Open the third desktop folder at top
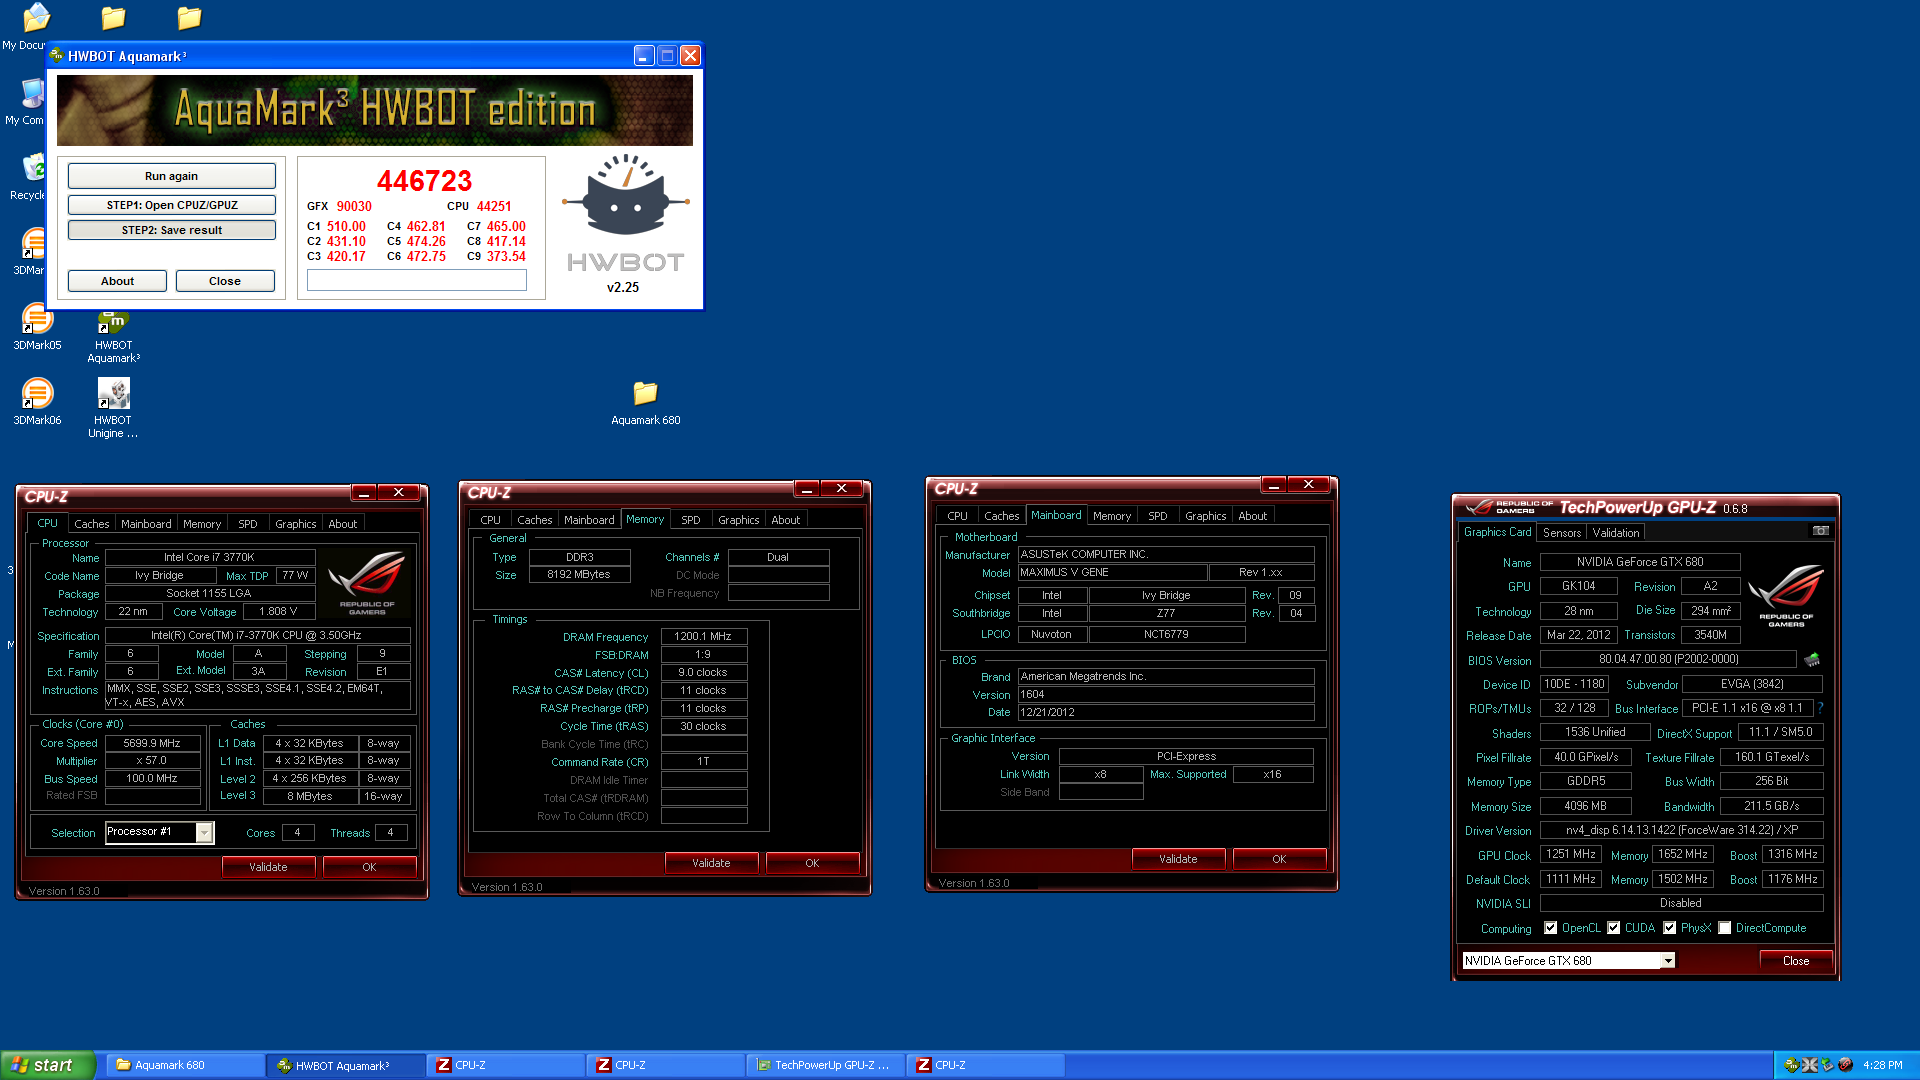Viewport: 1920px width, 1080px height. [189, 18]
